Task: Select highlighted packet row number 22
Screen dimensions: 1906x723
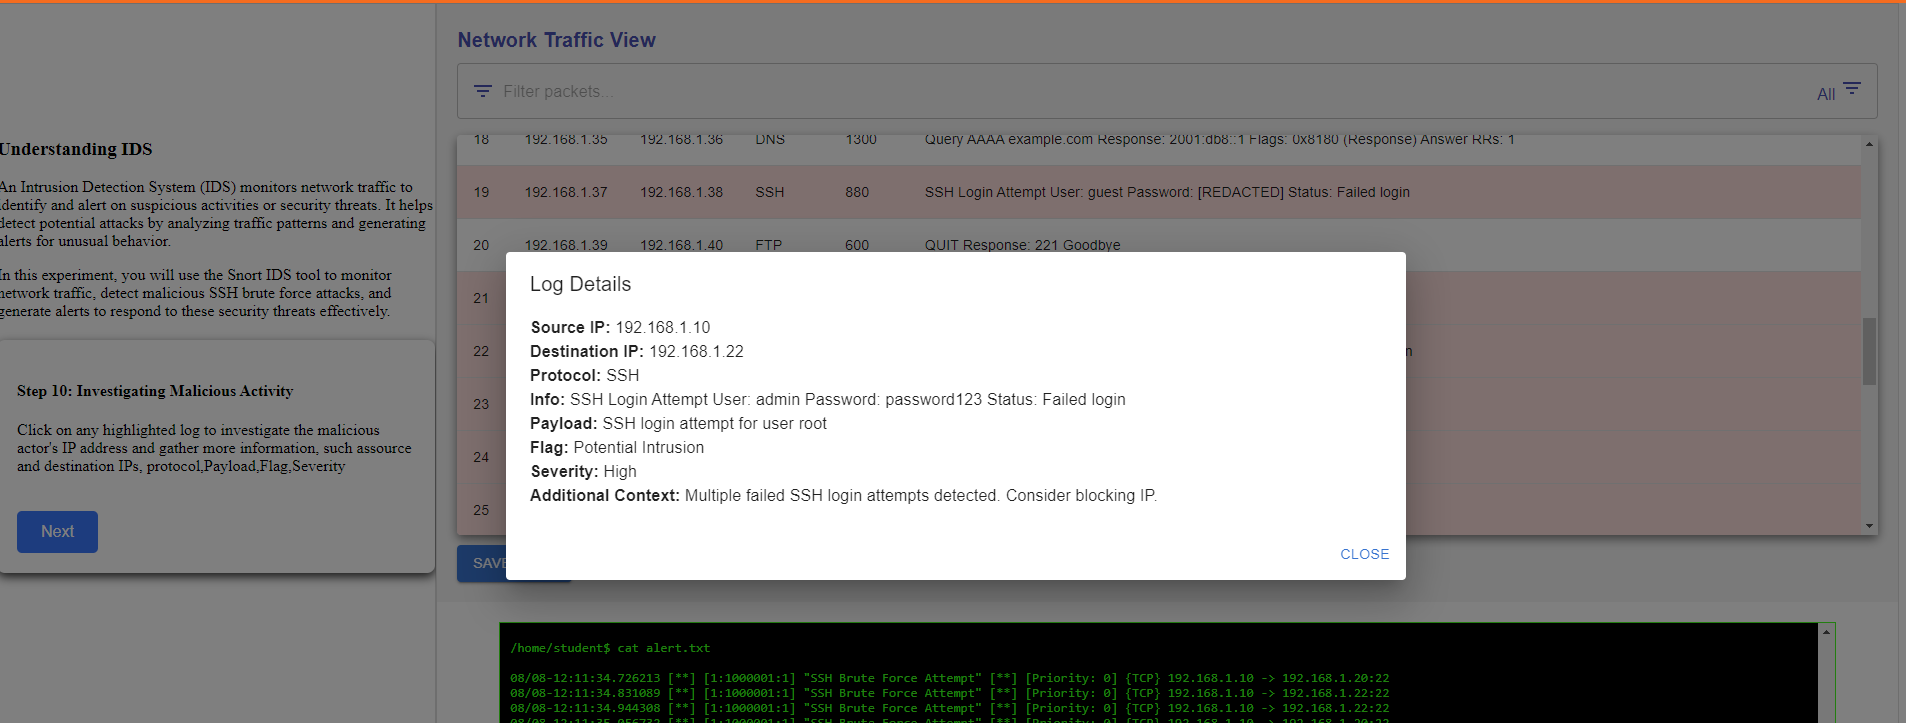Action: [481, 351]
